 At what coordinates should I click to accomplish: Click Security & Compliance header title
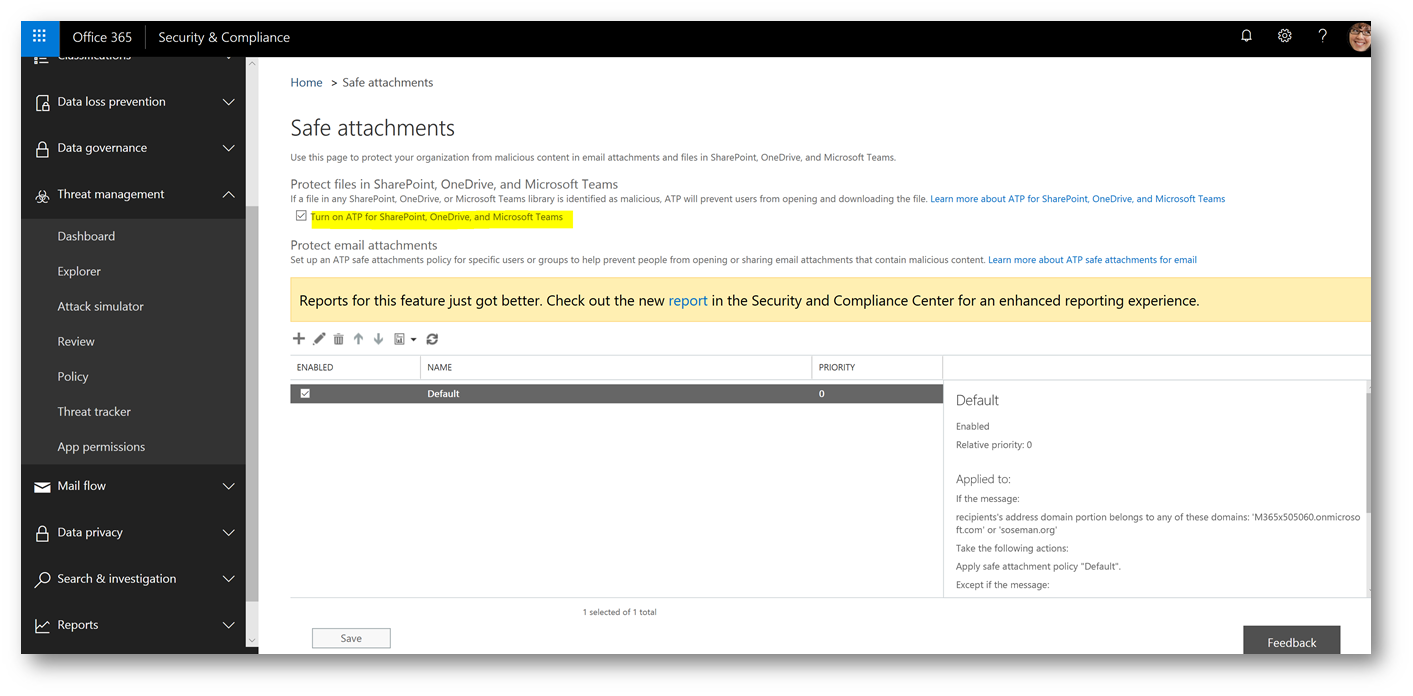(x=224, y=37)
